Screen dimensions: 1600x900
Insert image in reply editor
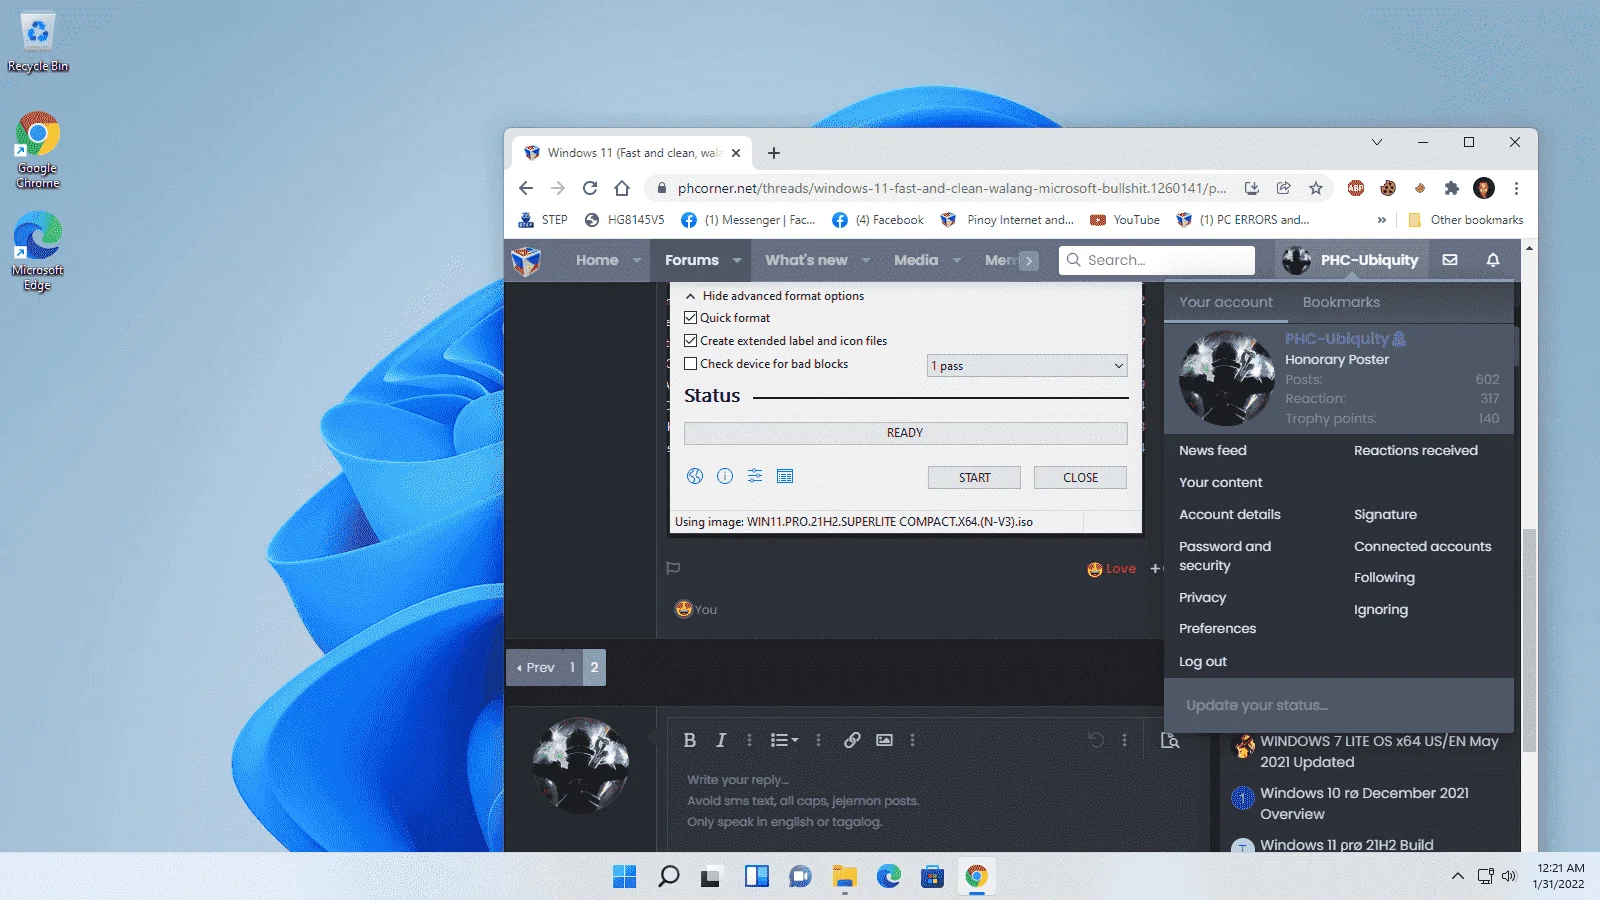(x=884, y=740)
